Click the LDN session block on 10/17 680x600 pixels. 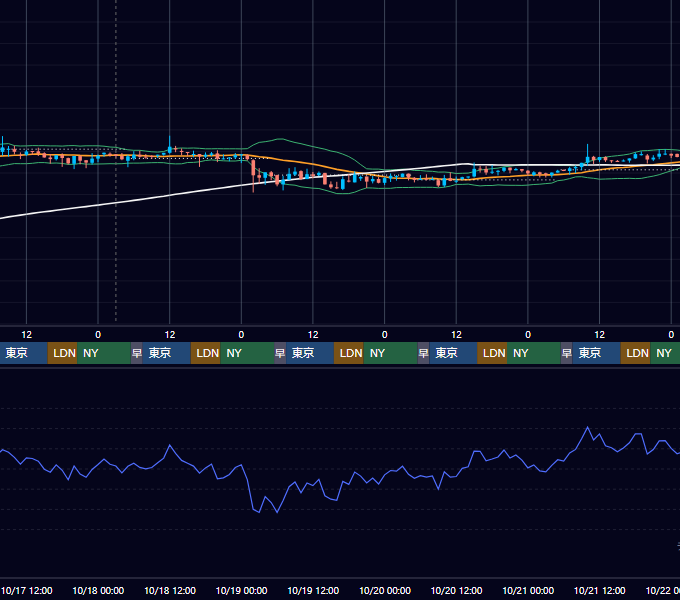pos(62,353)
